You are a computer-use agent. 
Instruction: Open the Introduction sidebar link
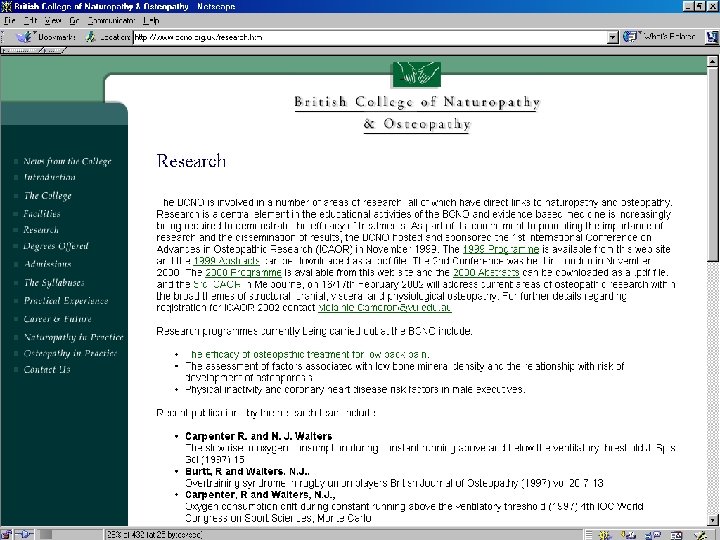tap(50, 177)
